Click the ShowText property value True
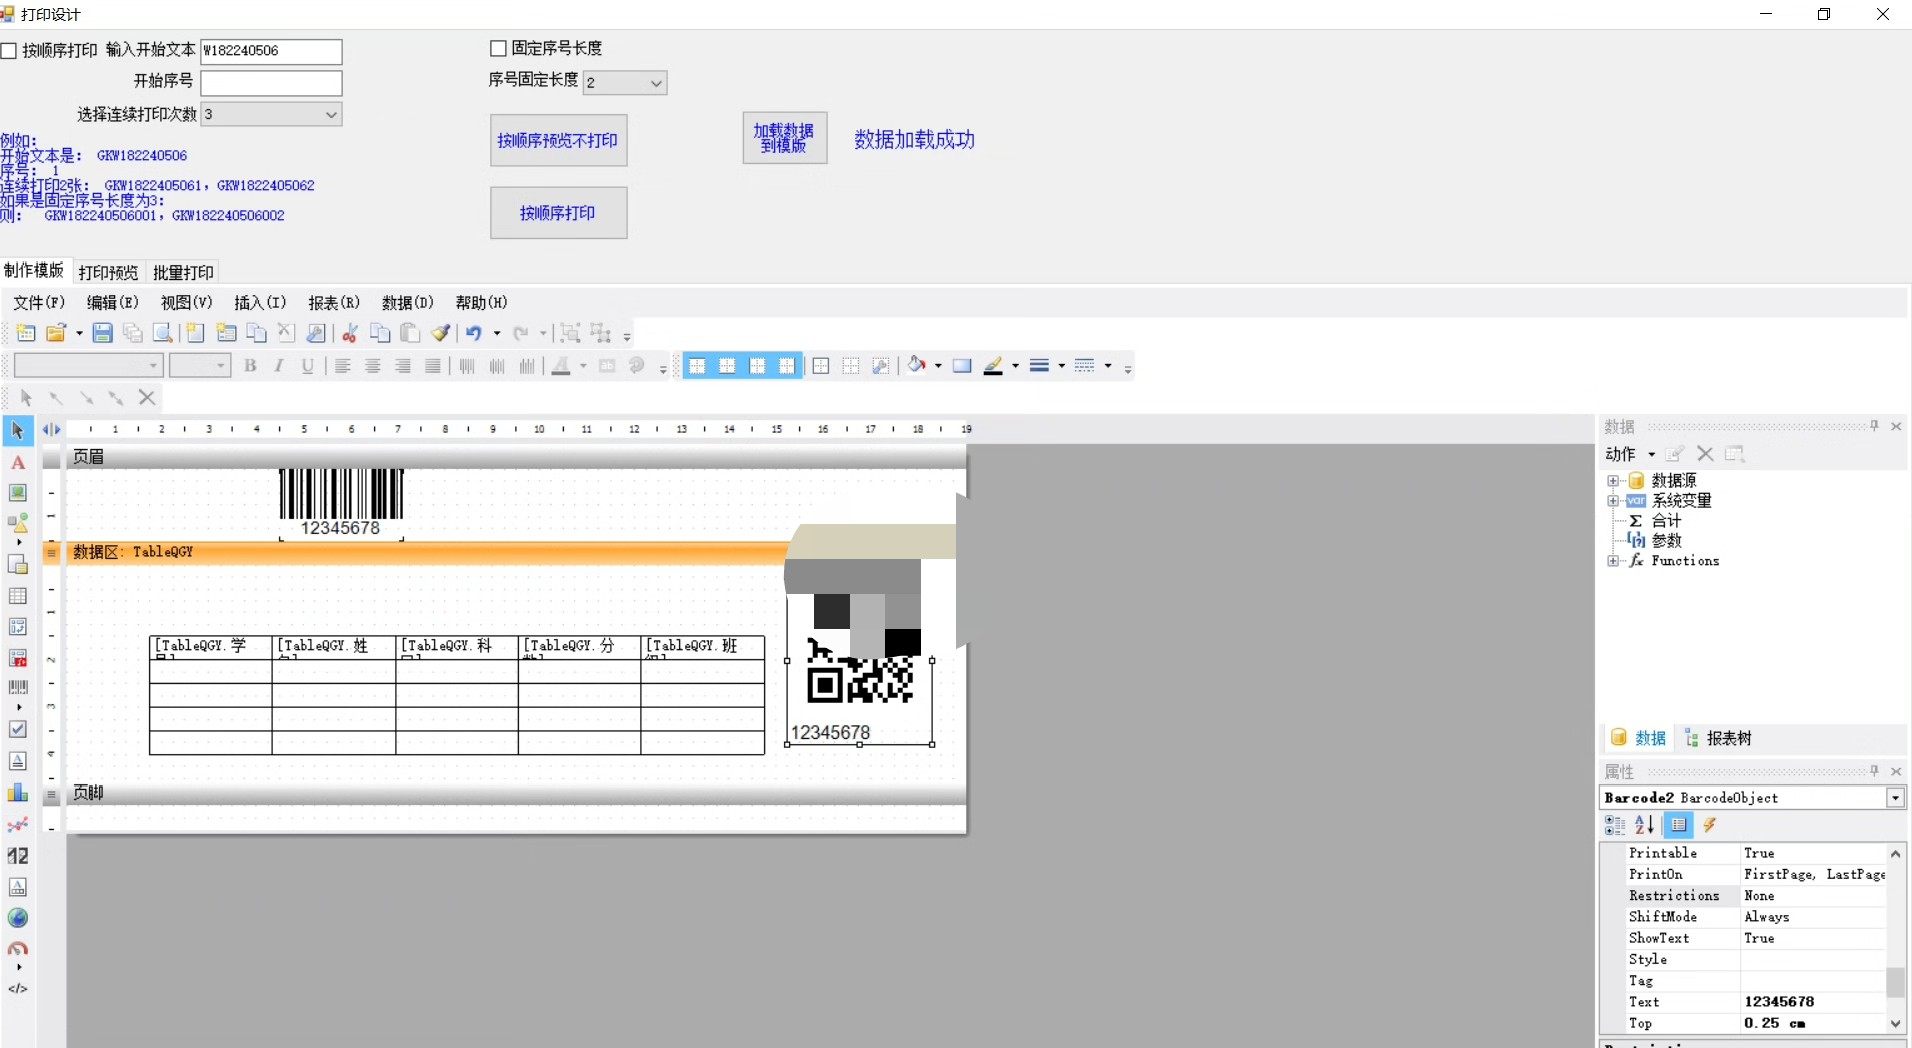 pyautogui.click(x=1813, y=938)
